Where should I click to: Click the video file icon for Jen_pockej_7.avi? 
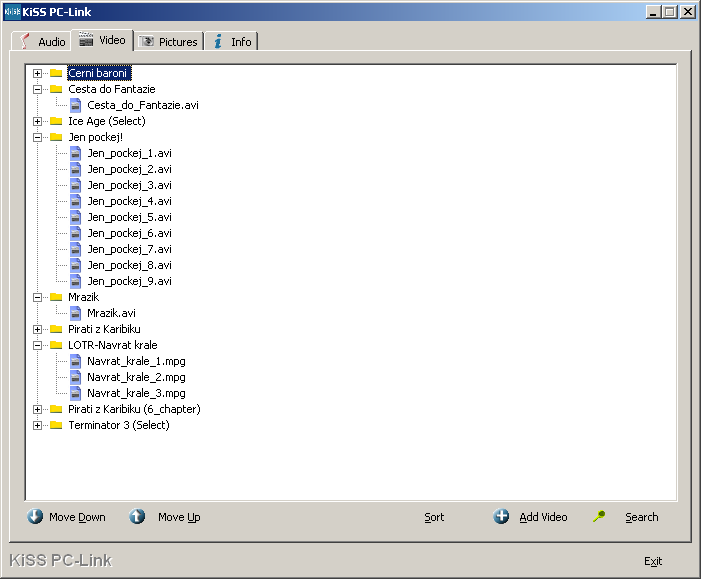coord(76,249)
